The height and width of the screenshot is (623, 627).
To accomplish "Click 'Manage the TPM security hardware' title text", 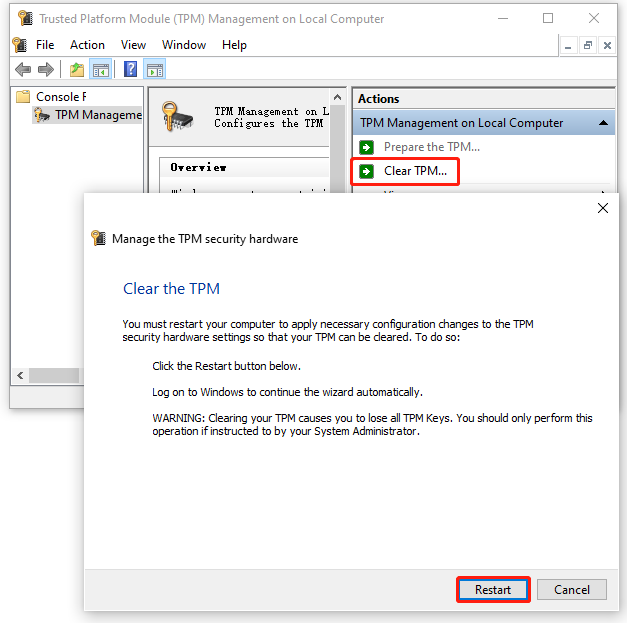I will (205, 239).
